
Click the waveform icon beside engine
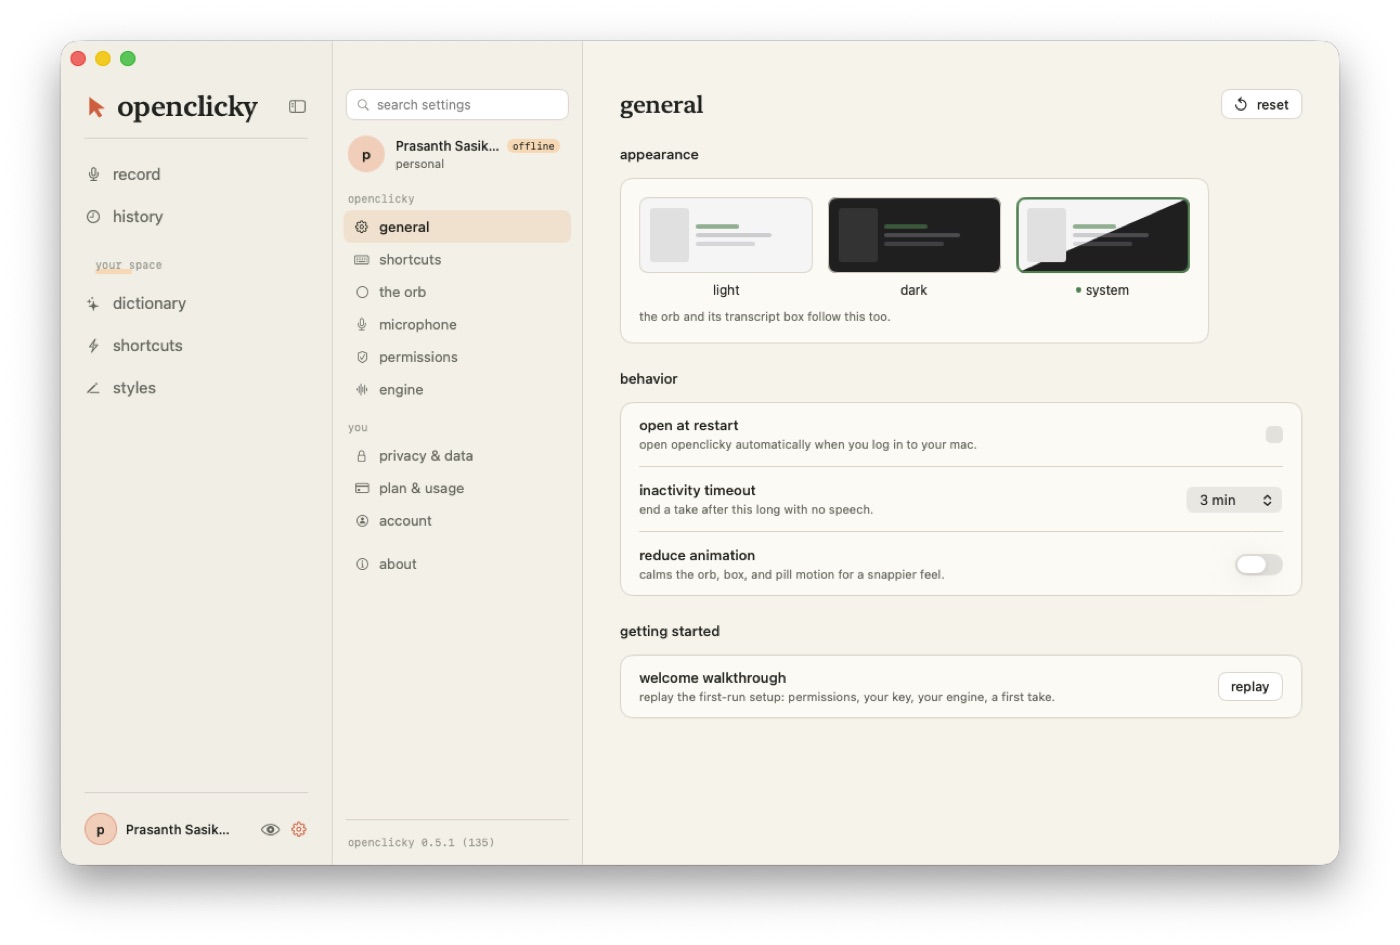coord(362,390)
